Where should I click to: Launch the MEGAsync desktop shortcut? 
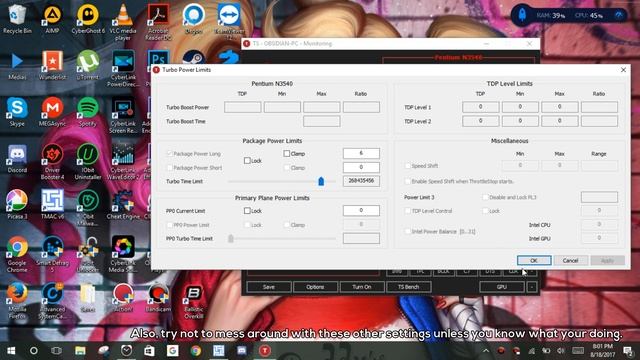pyautogui.click(x=52, y=111)
